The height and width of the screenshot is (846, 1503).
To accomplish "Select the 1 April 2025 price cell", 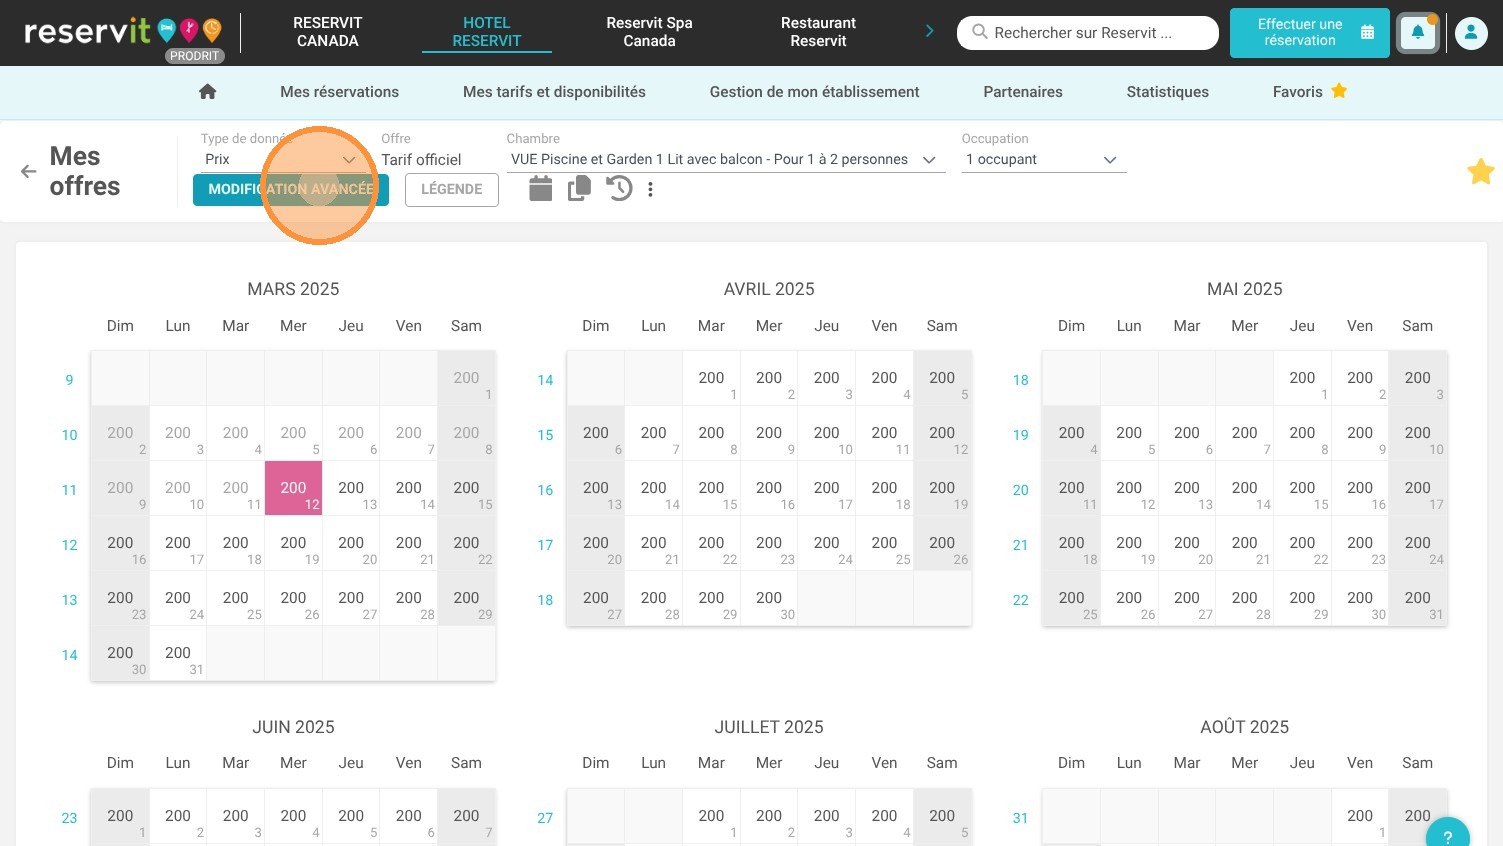I will pyautogui.click(x=711, y=378).
